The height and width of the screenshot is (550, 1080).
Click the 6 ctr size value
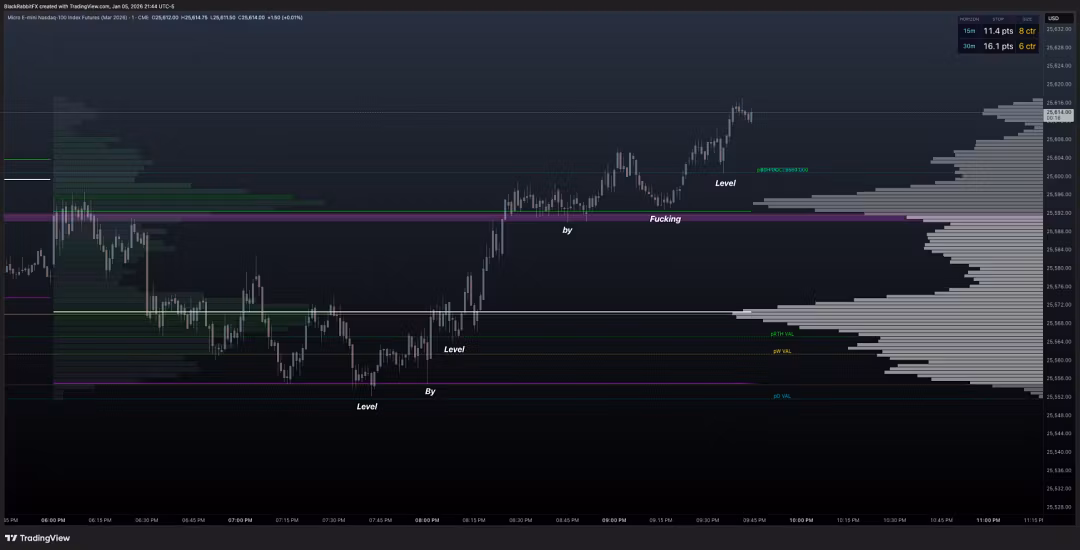tap(1027, 46)
